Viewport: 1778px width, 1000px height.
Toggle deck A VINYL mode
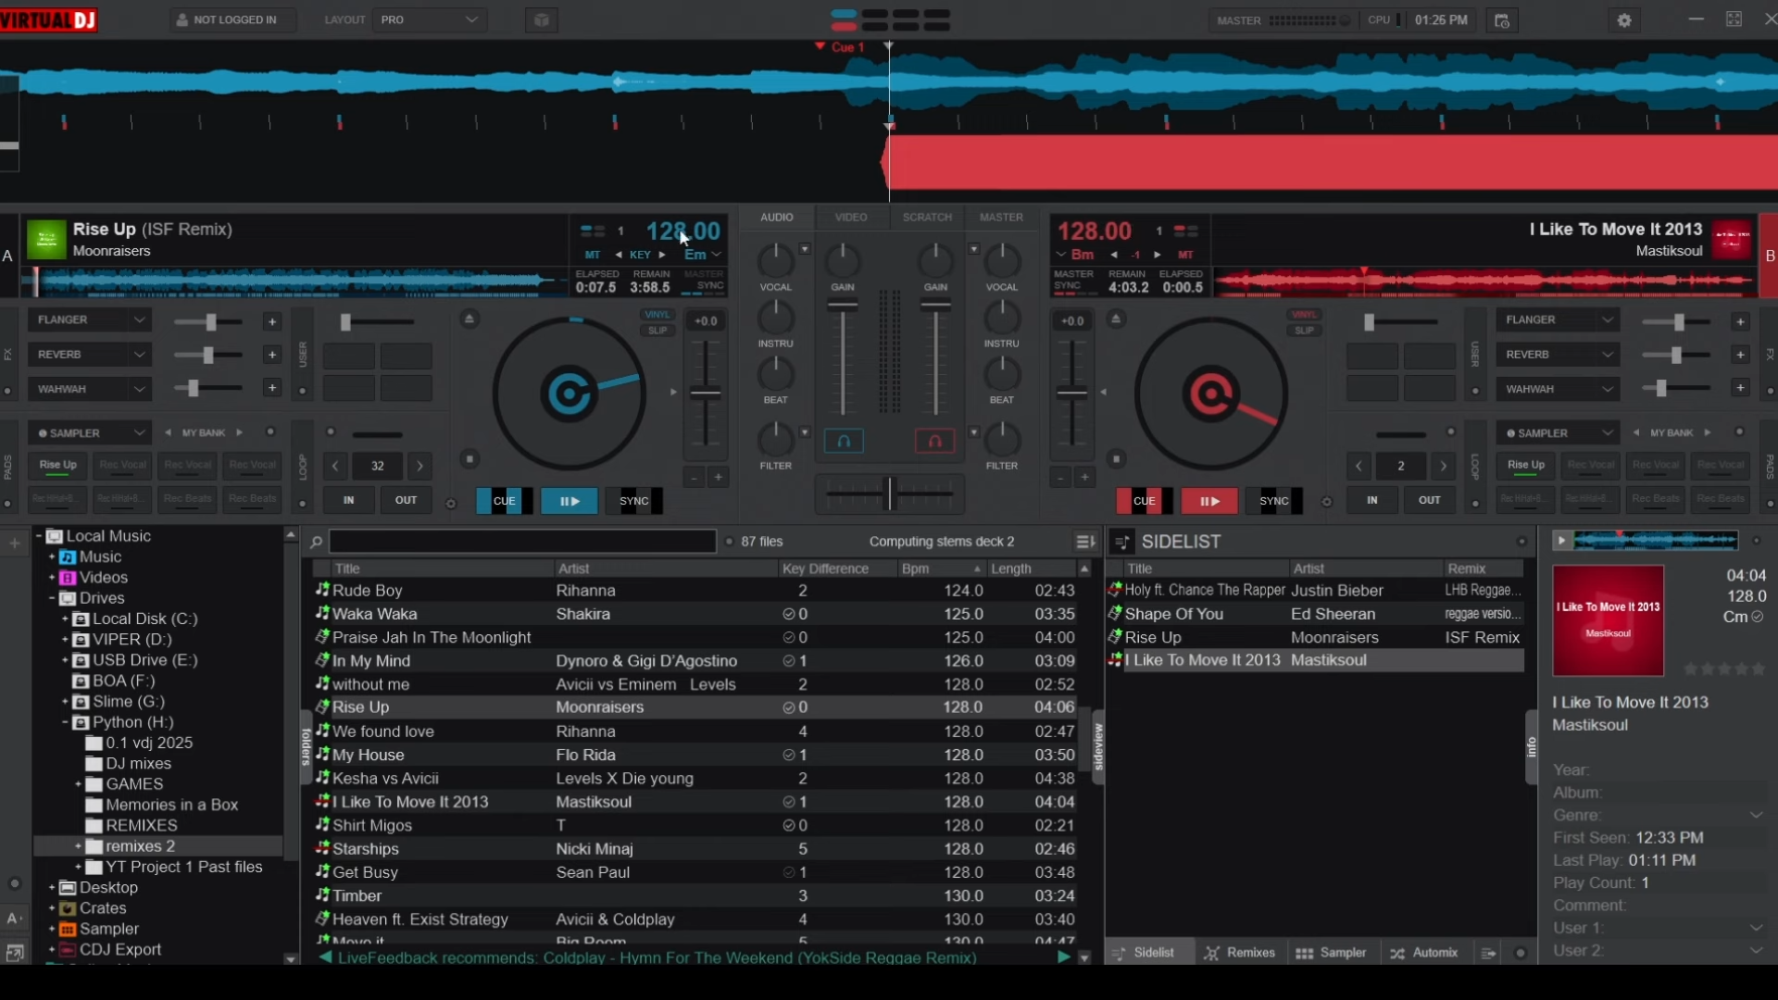657,315
